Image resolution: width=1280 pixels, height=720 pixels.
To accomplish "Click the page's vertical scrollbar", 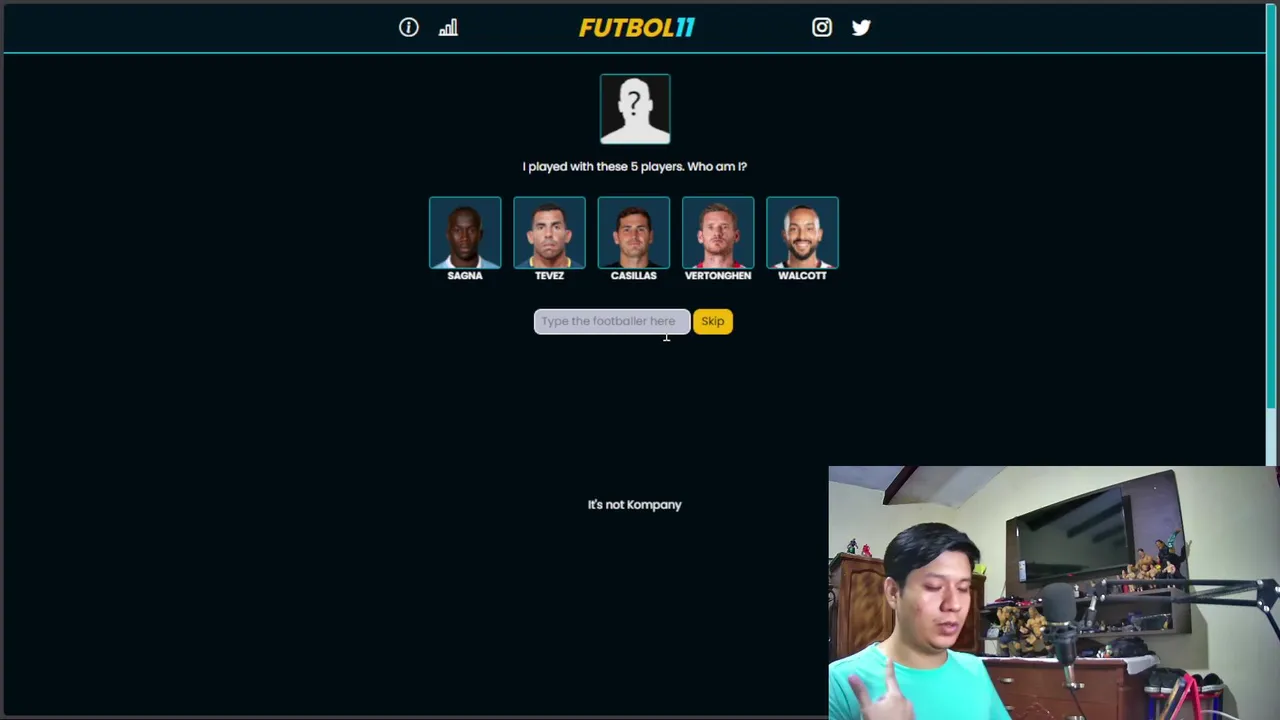I will [1272, 205].
